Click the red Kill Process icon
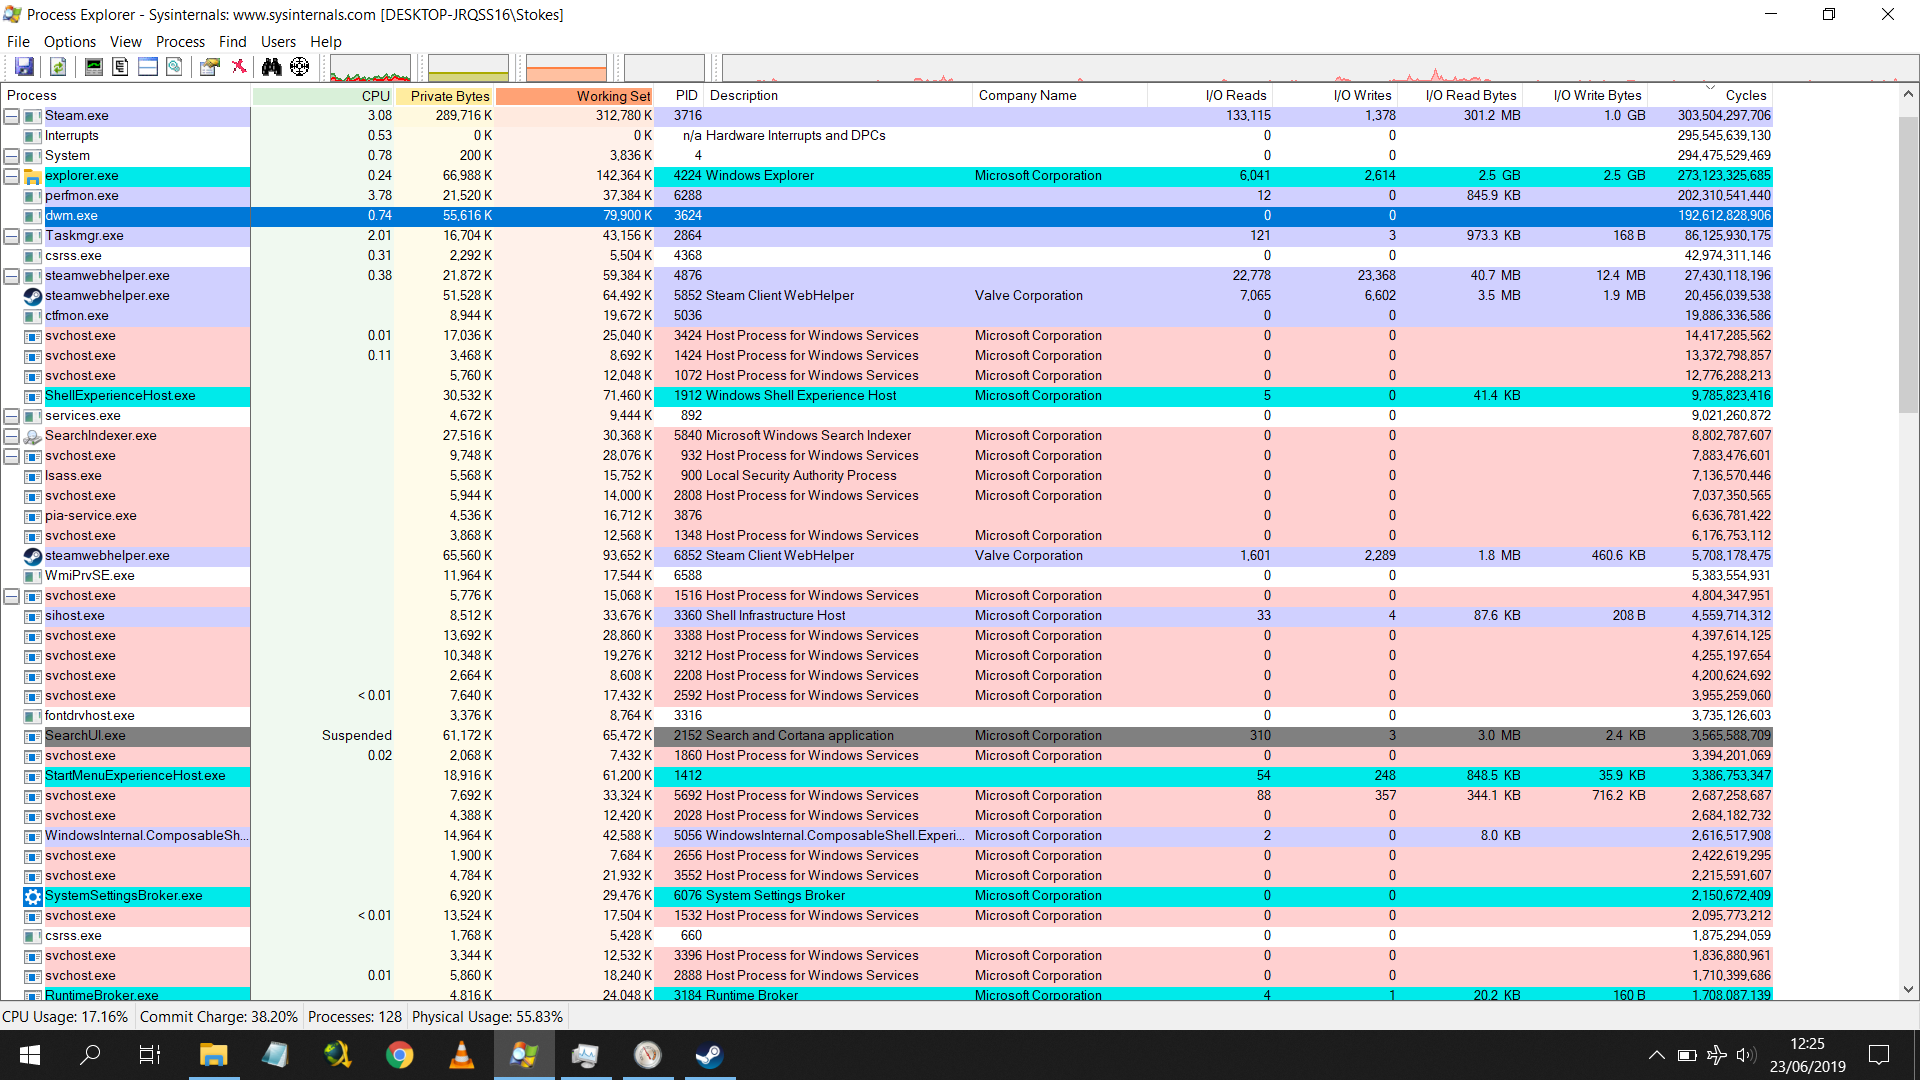 pos(239,67)
